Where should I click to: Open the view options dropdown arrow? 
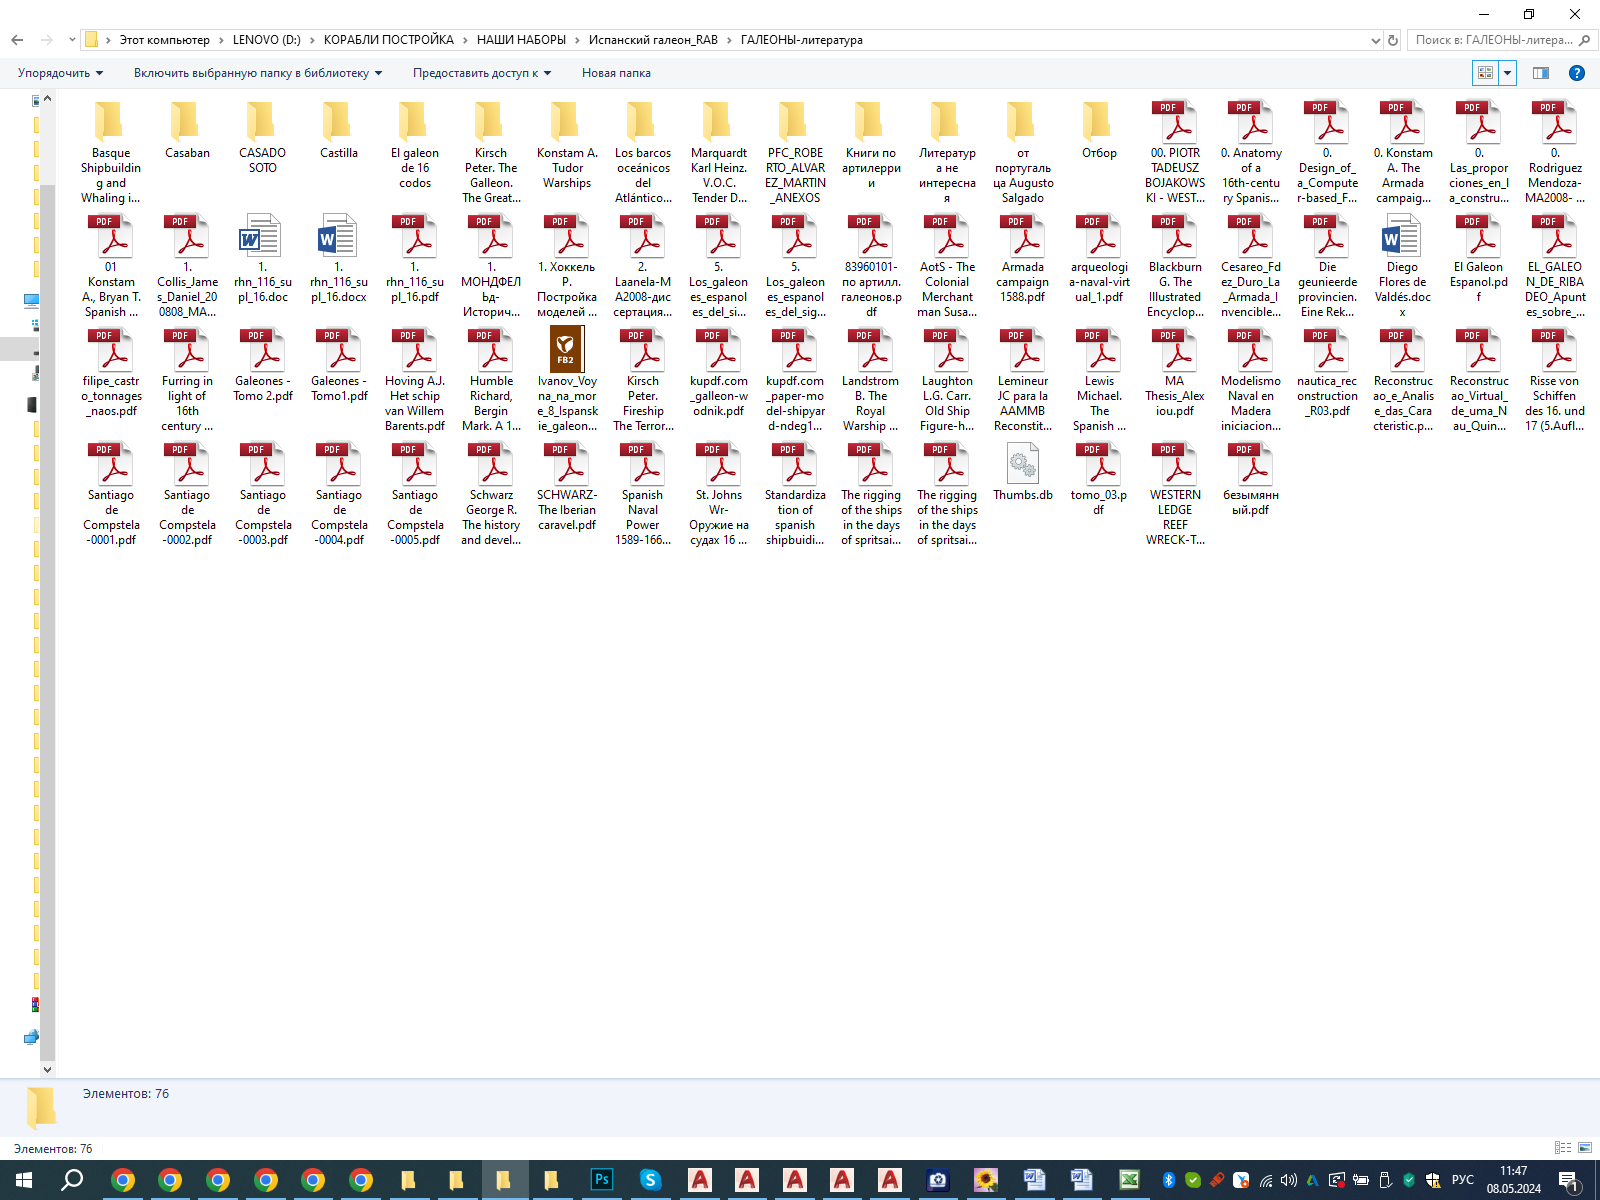pyautogui.click(x=1507, y=73)
